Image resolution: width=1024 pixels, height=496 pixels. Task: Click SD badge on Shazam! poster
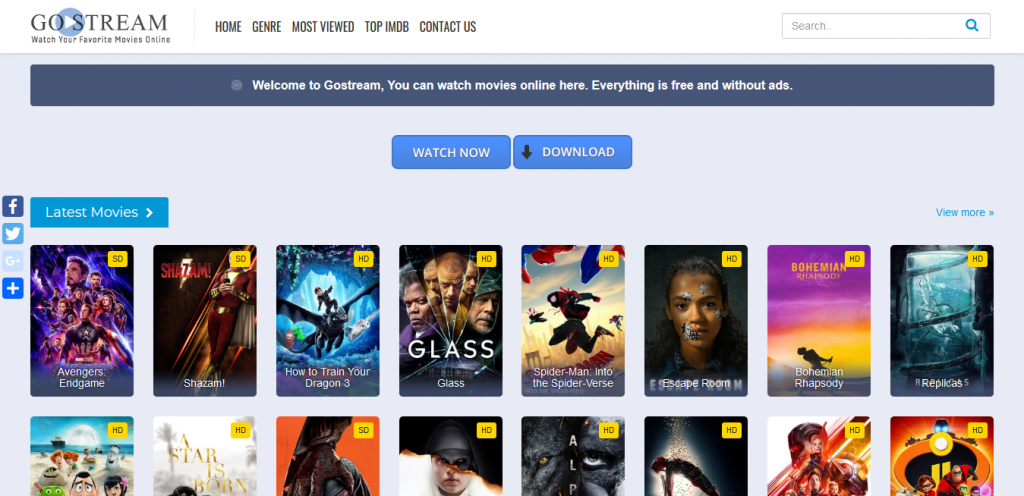pyautogui.click(x=240, y=258)
